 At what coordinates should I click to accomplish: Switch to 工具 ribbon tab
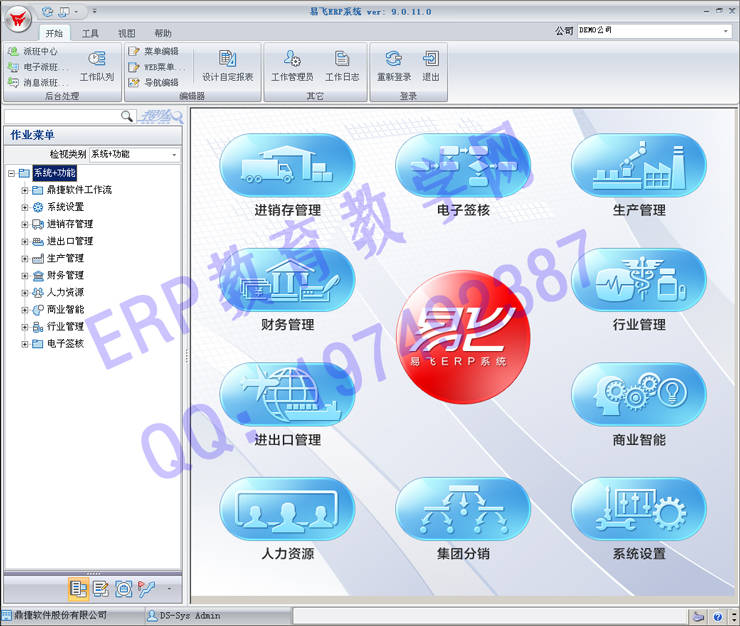[x=90, y=33]
